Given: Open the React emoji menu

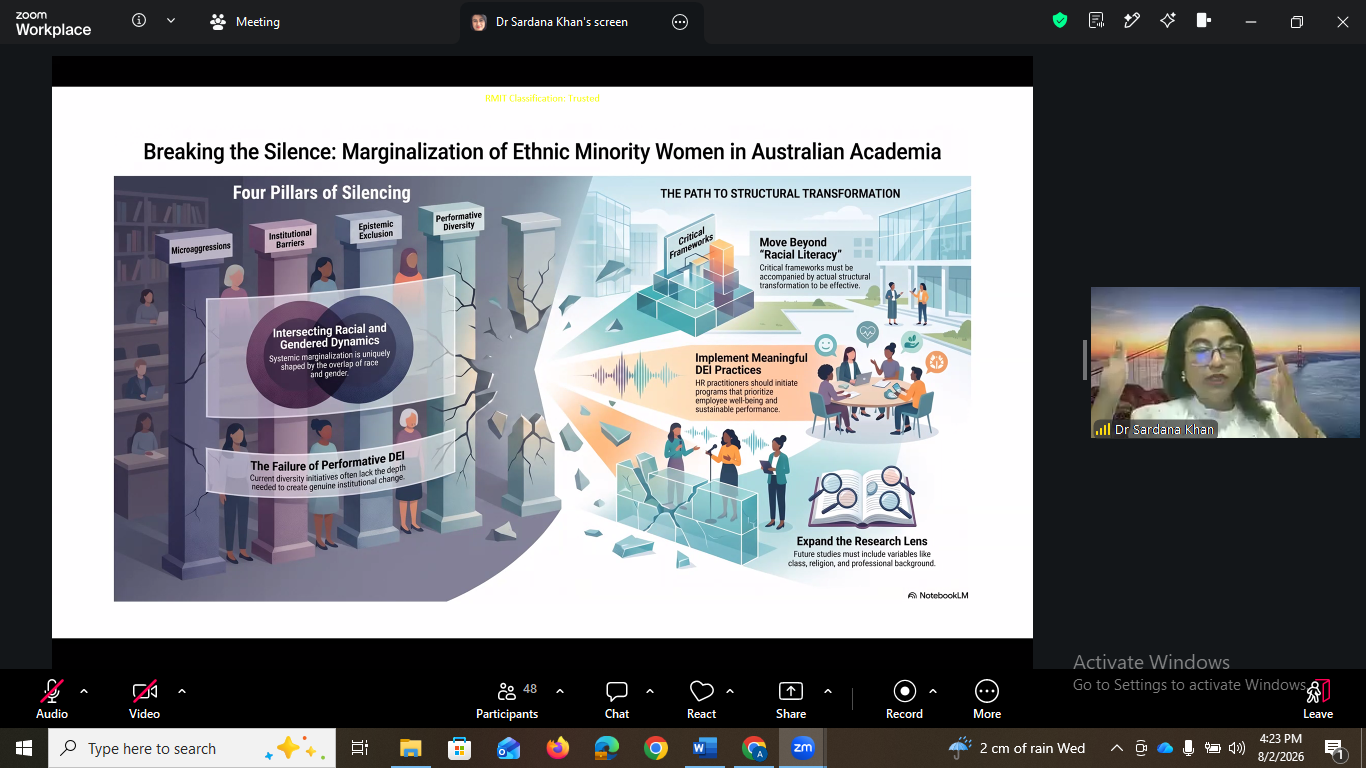Looking at the screenshot, I should pyautogui.click(x=702, y=699).
